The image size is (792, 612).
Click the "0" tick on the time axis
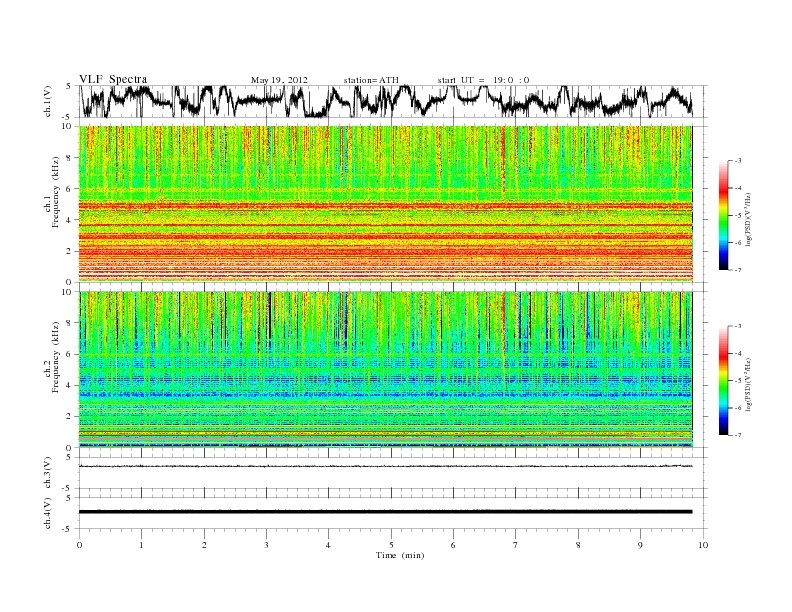pos(79,545)
